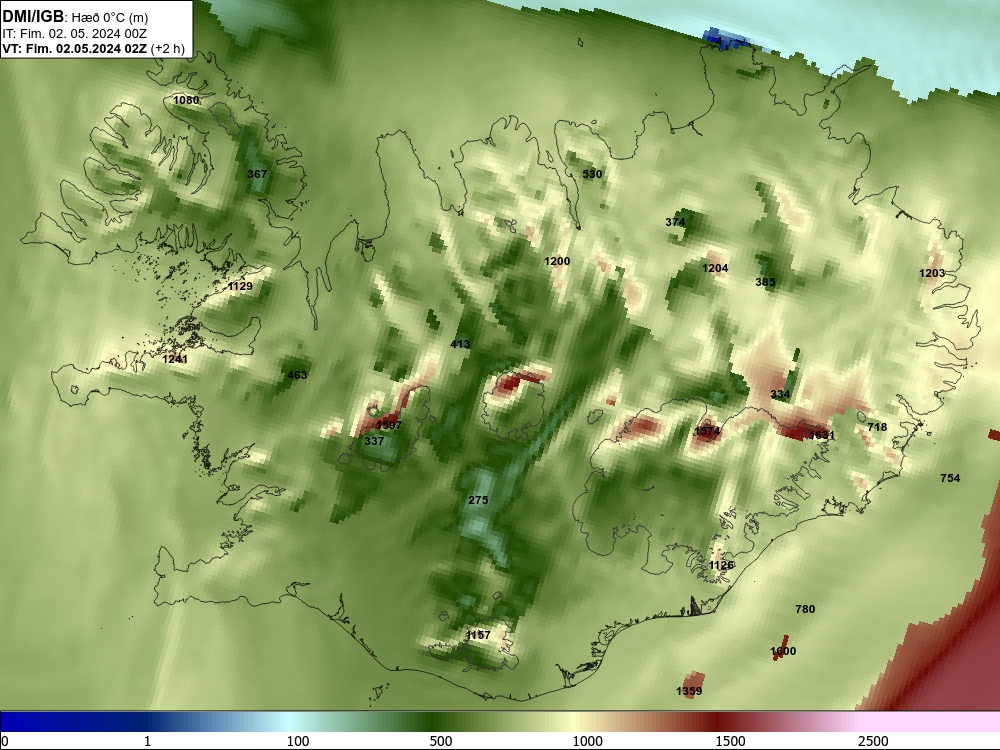Select the 'IT: Fim. 02. 05. 2024 00Z' line
Screen dimensions: 1000x750
point(74,33)
